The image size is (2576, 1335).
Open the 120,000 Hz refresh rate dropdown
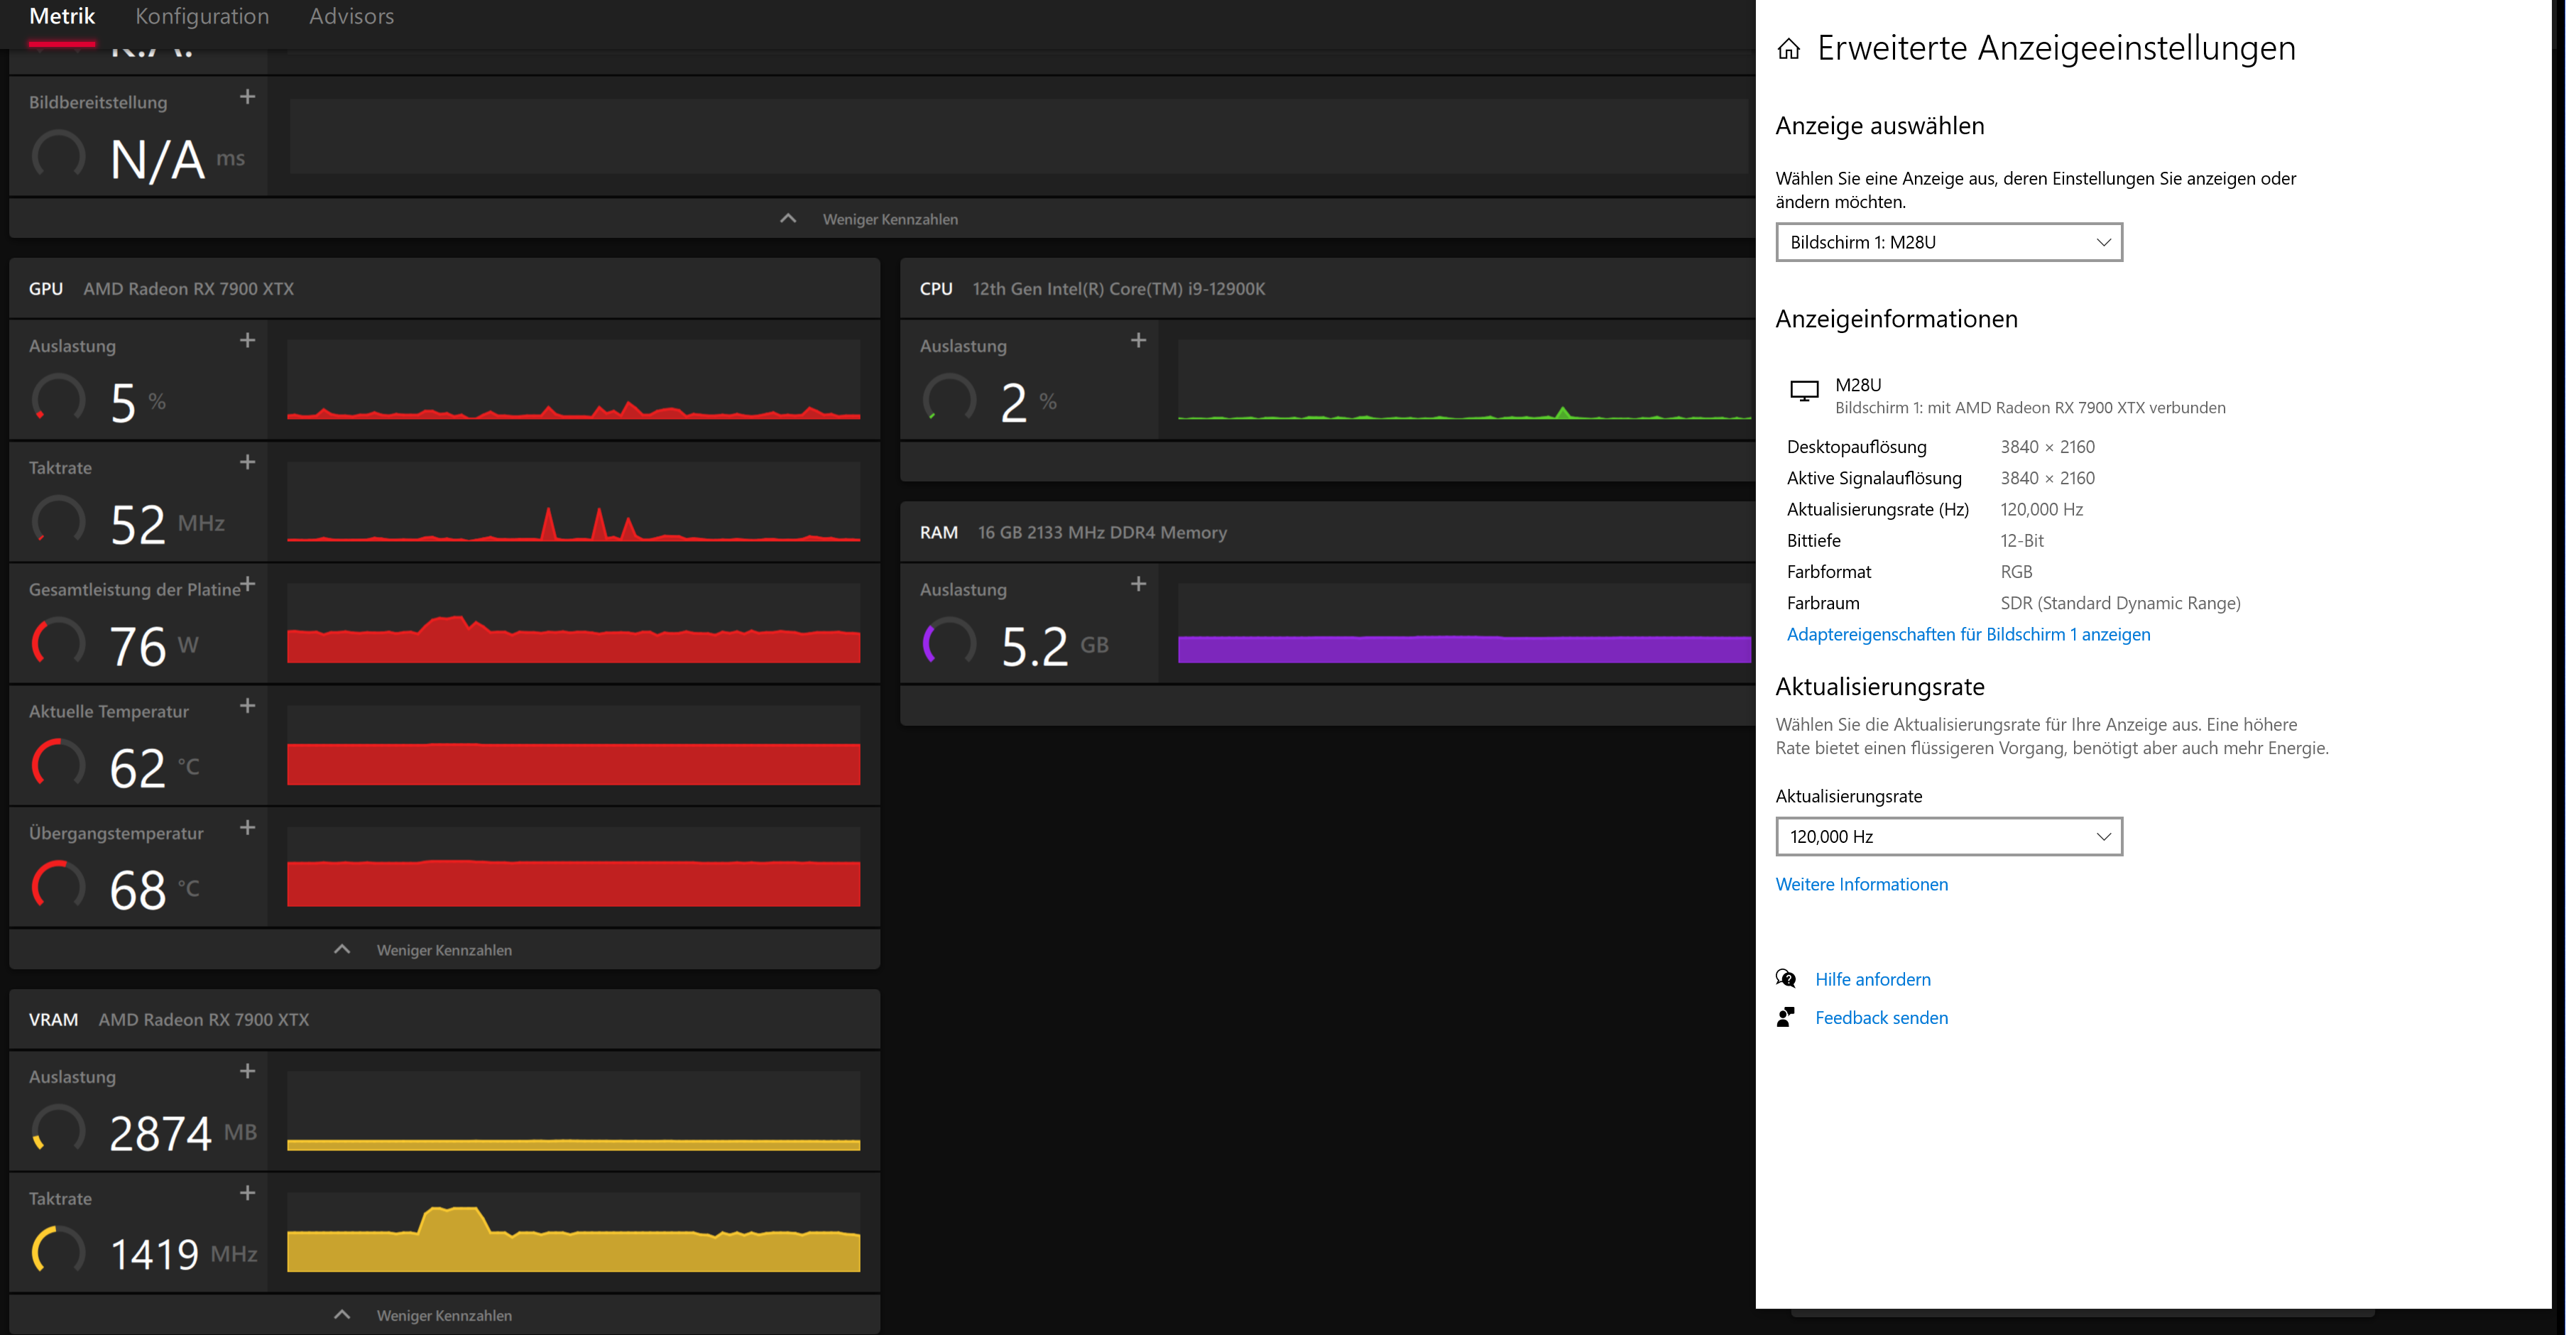tap(1948, 836)
